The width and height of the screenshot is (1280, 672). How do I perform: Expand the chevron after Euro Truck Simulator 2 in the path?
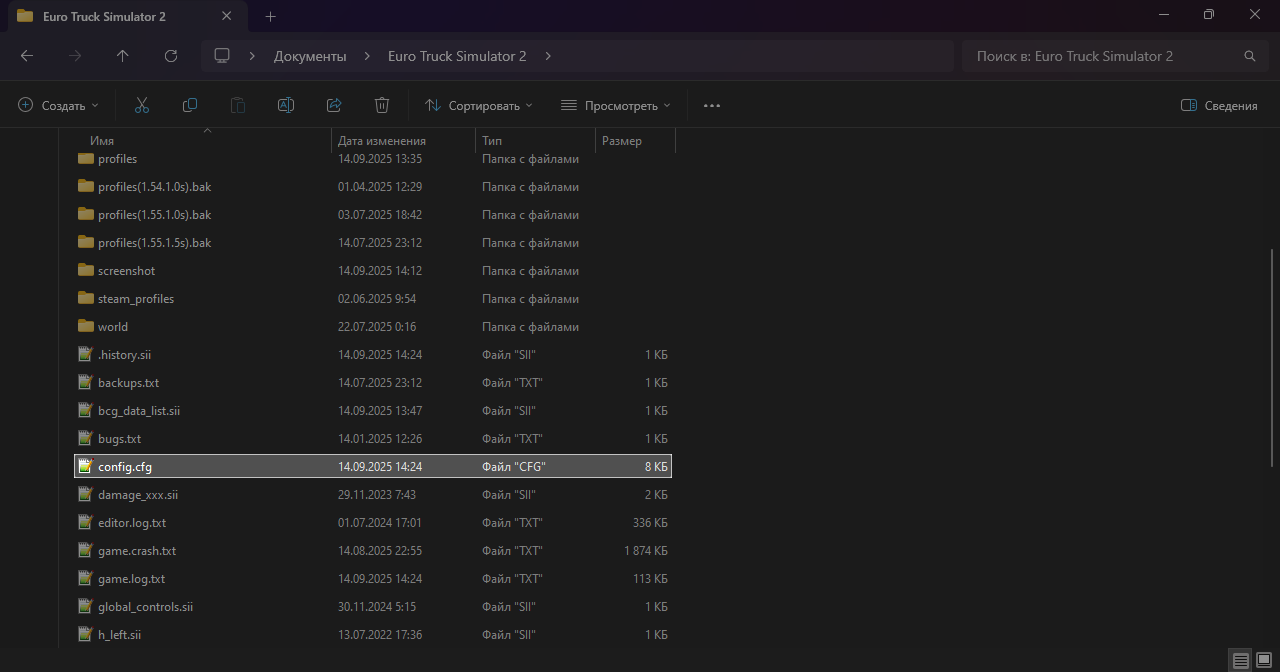tap(548, 56)
